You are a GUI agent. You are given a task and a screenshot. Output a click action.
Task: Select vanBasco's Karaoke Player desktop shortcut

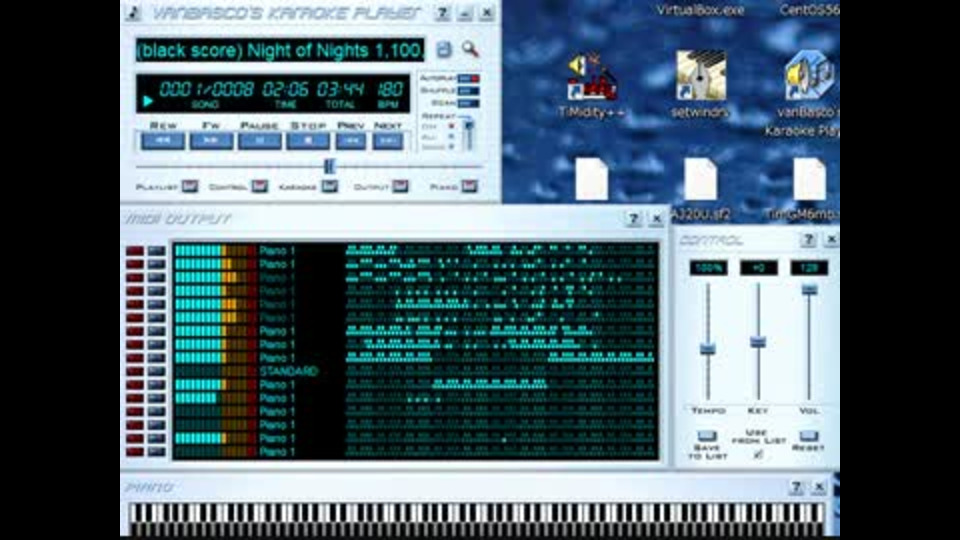tap(807, 94)
